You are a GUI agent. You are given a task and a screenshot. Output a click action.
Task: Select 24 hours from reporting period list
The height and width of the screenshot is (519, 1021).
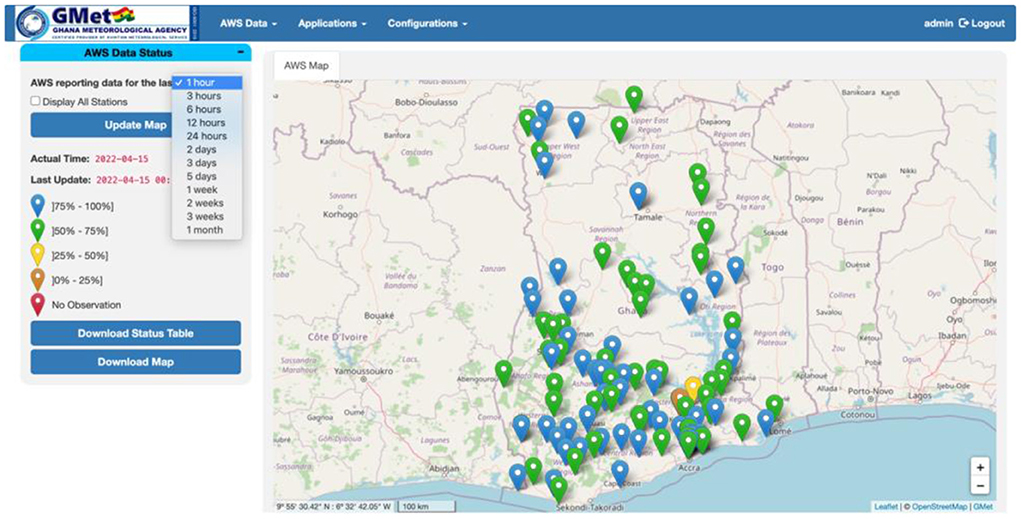point(207,136)
